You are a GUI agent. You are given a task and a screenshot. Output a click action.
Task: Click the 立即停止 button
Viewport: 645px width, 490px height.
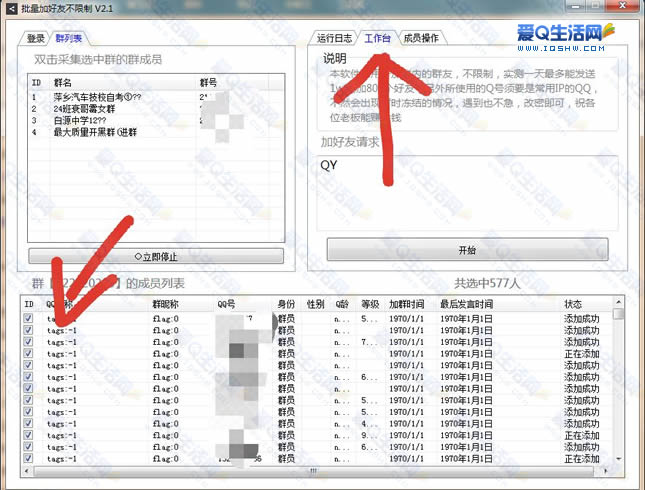156,256
